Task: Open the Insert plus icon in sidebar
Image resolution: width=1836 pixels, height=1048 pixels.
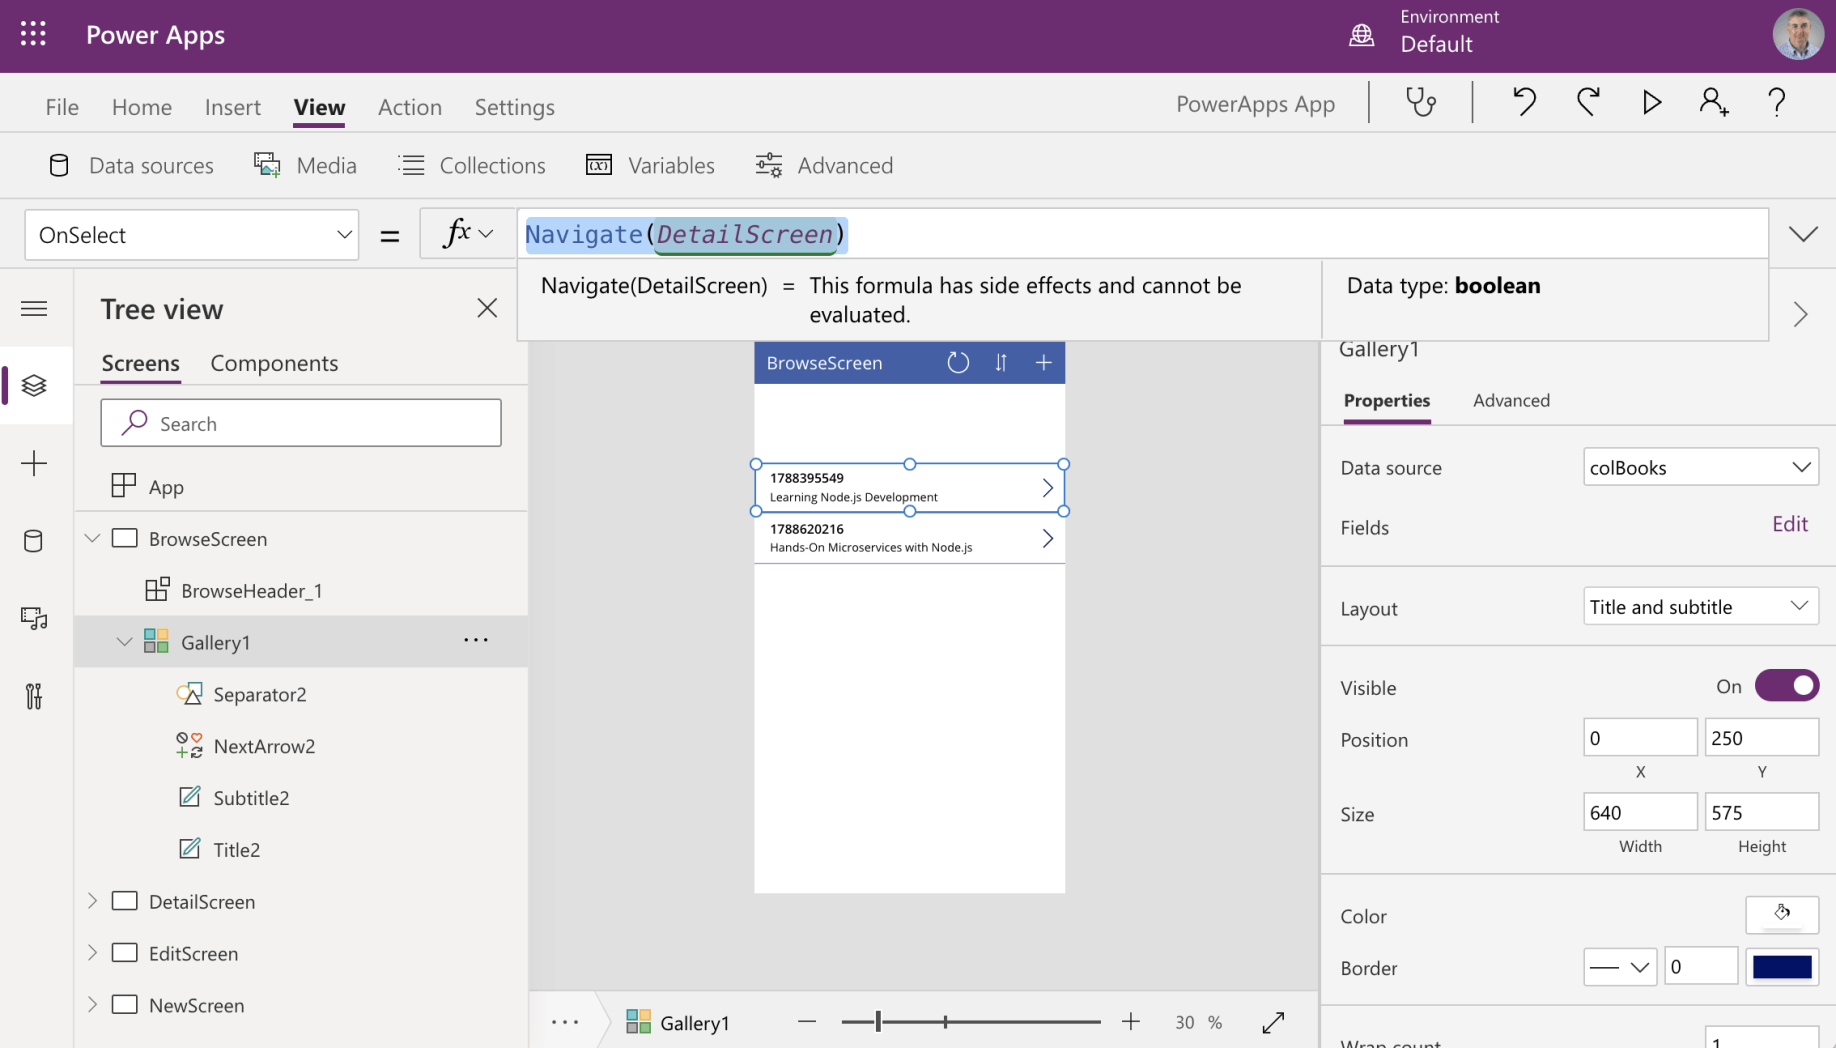Action: (x=34, y=463)
